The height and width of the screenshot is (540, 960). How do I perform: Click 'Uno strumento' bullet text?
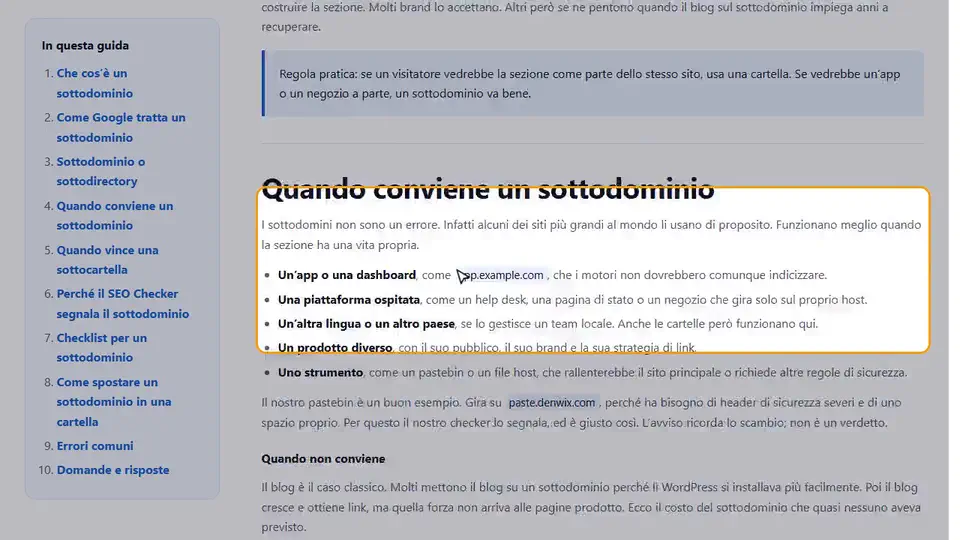click(x=320, y=372)
